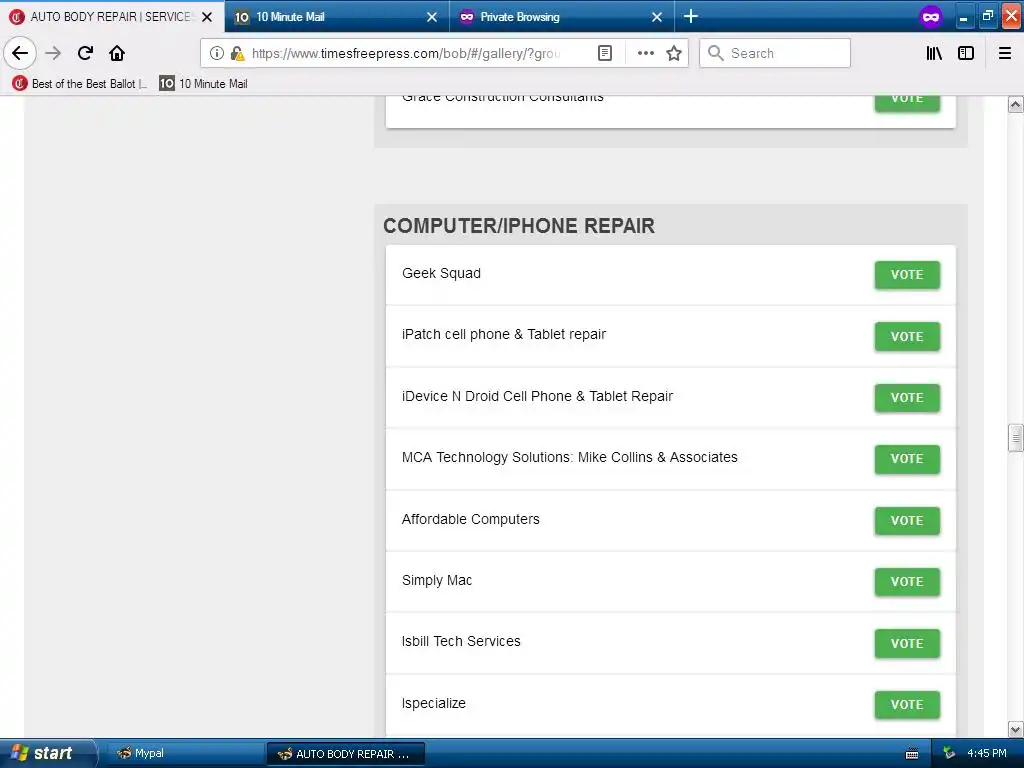Select AUTO BODY REPAIR taskbar button
The height and width of the screenshot is (768, 1024).
[346, 754]
